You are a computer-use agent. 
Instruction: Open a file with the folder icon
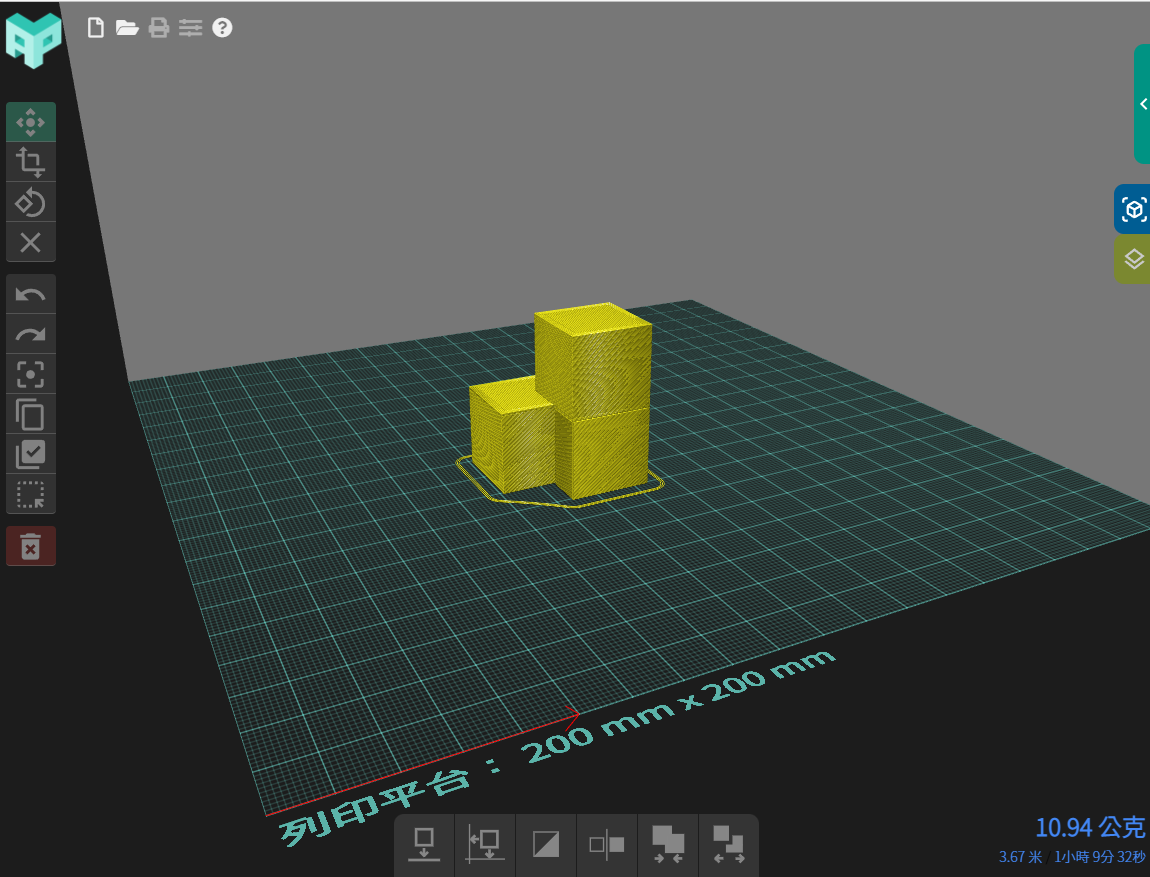(127, 28)
